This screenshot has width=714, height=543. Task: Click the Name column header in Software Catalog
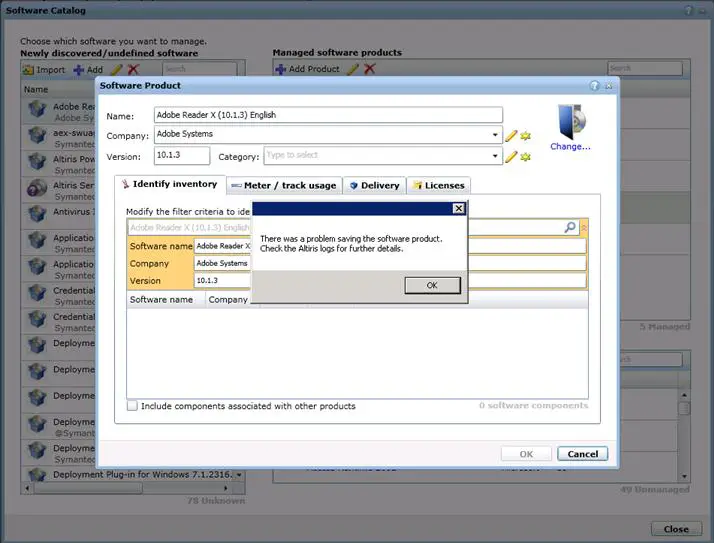36,89
